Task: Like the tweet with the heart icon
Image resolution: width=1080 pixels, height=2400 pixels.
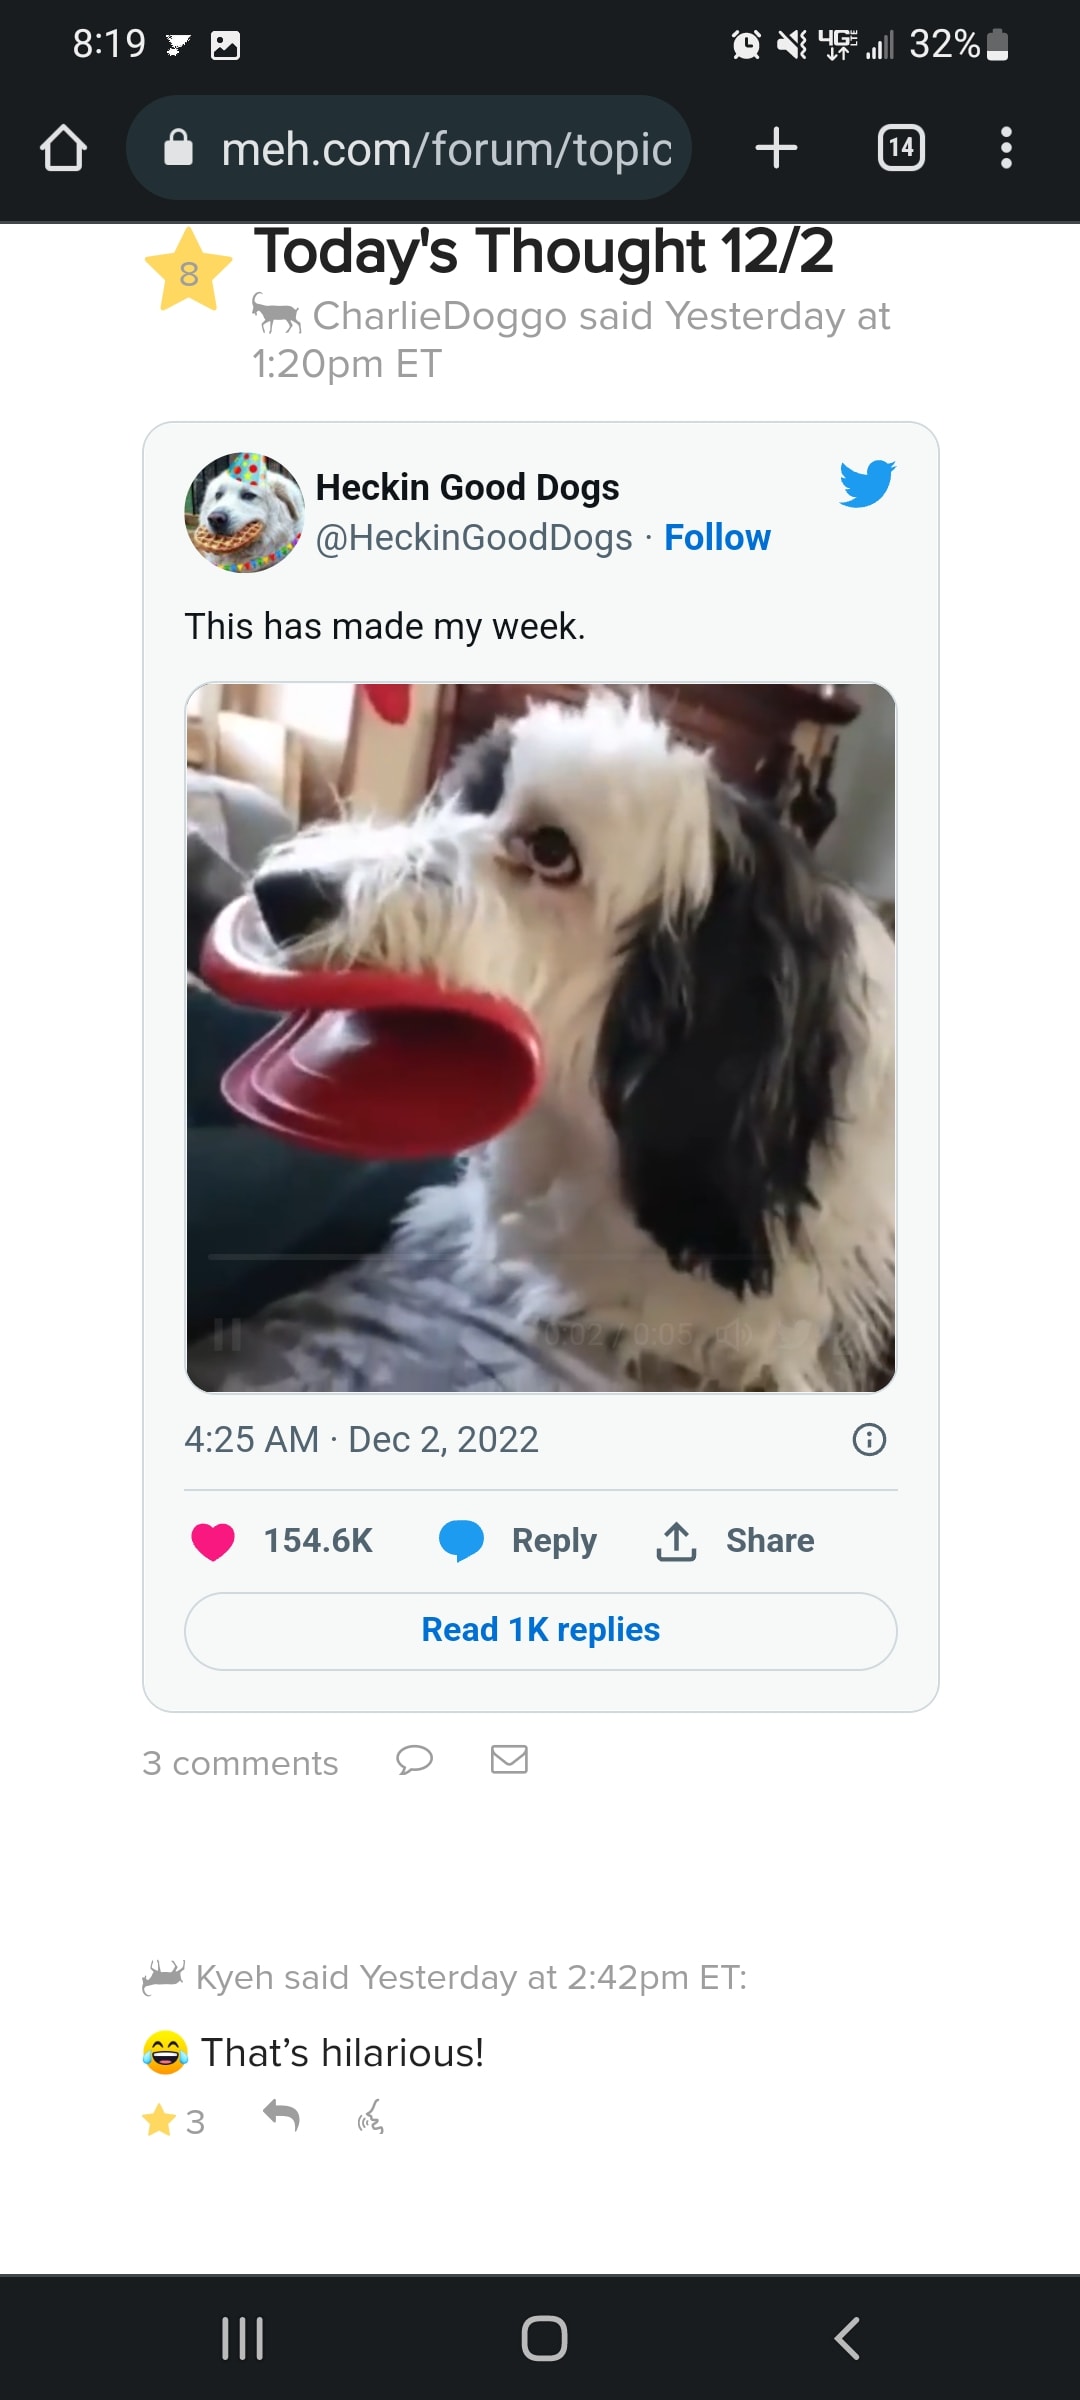Action: (x=213, y=1541)
